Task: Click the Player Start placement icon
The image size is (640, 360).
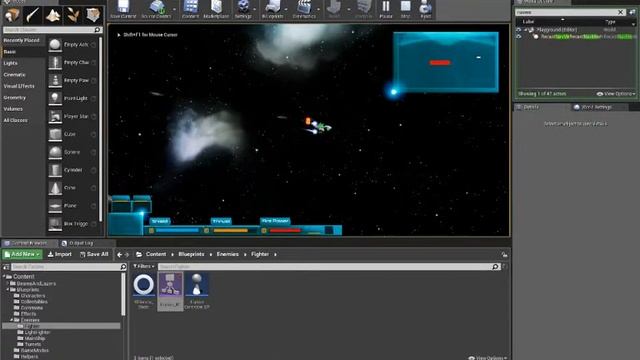Action: tap(55, 116)
